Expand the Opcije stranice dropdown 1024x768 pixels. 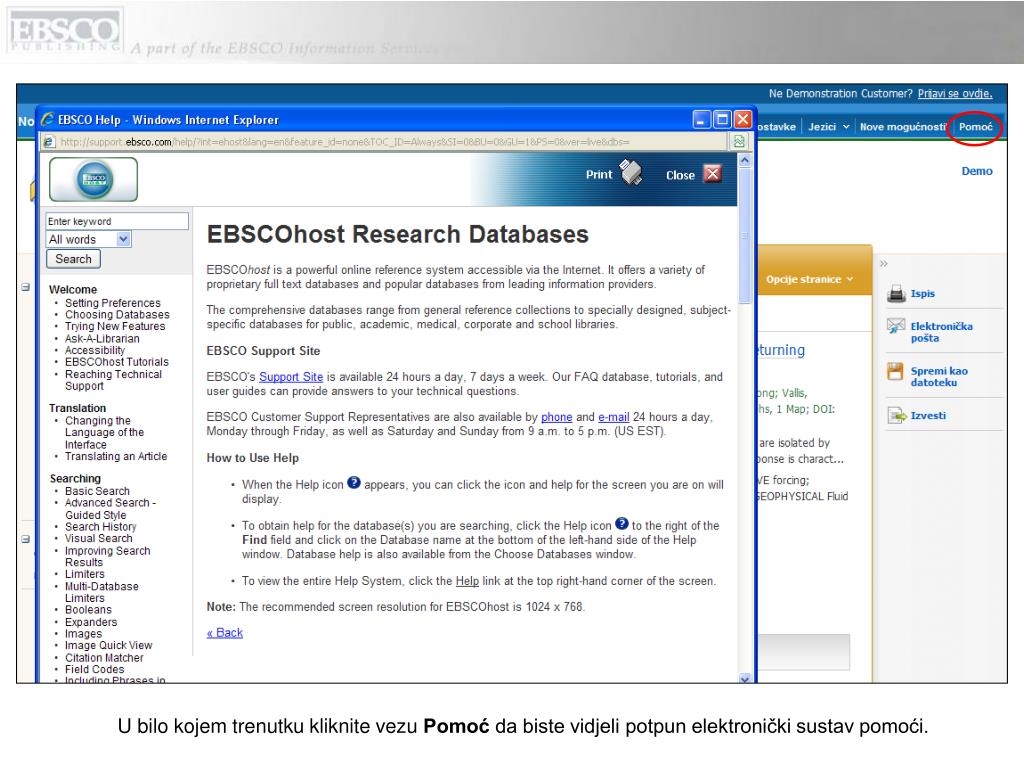[x=810, y=279]
